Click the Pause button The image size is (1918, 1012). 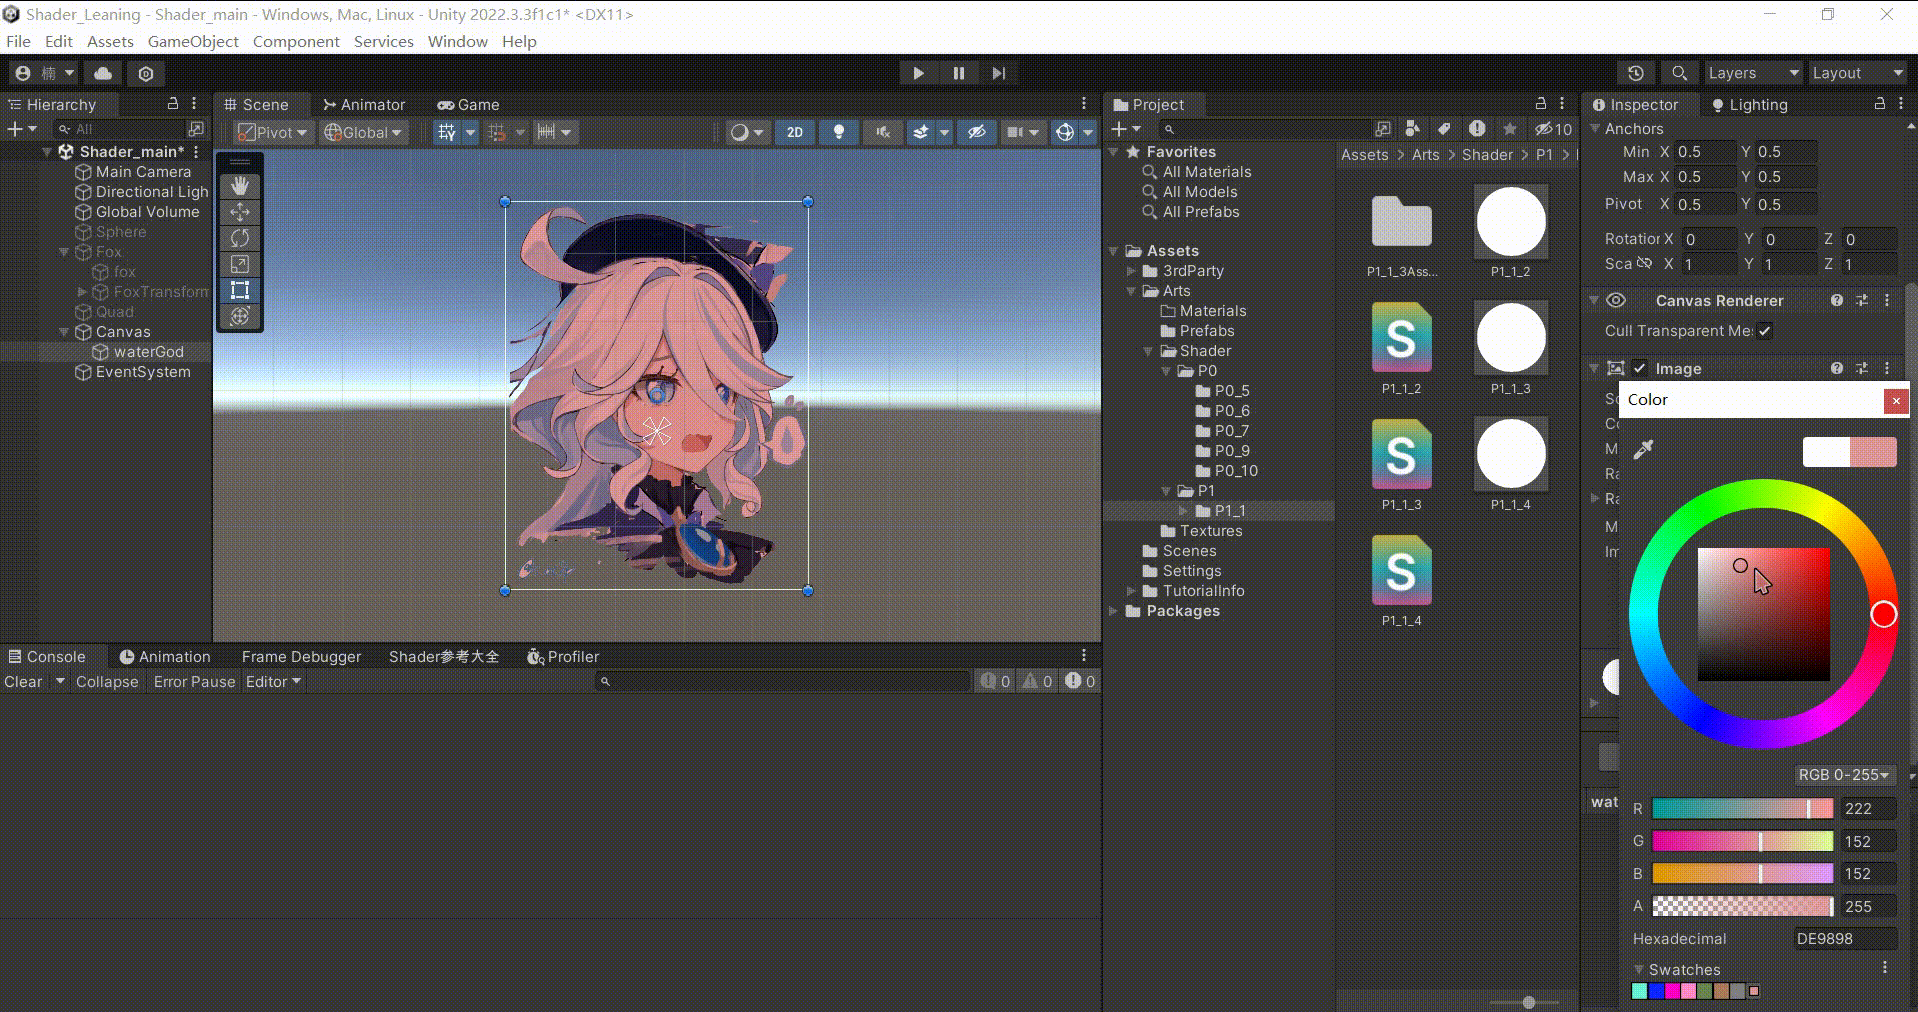(958, 73)
